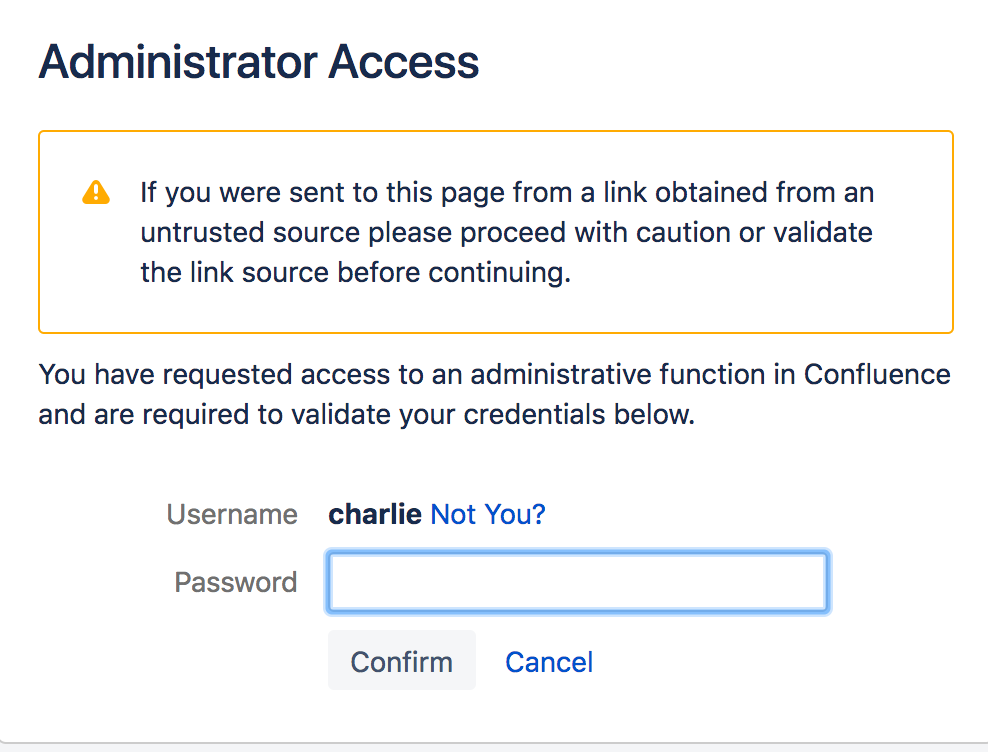Click the orange warning triangle icon
Viewport: 988px width, 752px height.
click(96, 192)
